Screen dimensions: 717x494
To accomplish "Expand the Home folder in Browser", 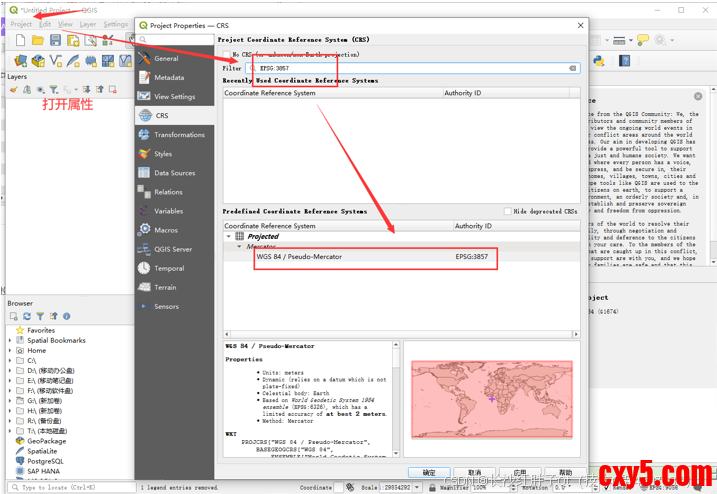I will click(x=10, y=351).
